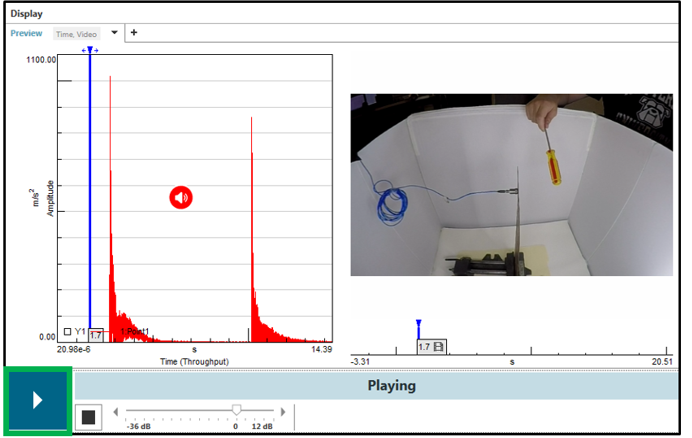692x438 pixels.
Task: Click left arrow to decrease volume
Action: (117, 411)
